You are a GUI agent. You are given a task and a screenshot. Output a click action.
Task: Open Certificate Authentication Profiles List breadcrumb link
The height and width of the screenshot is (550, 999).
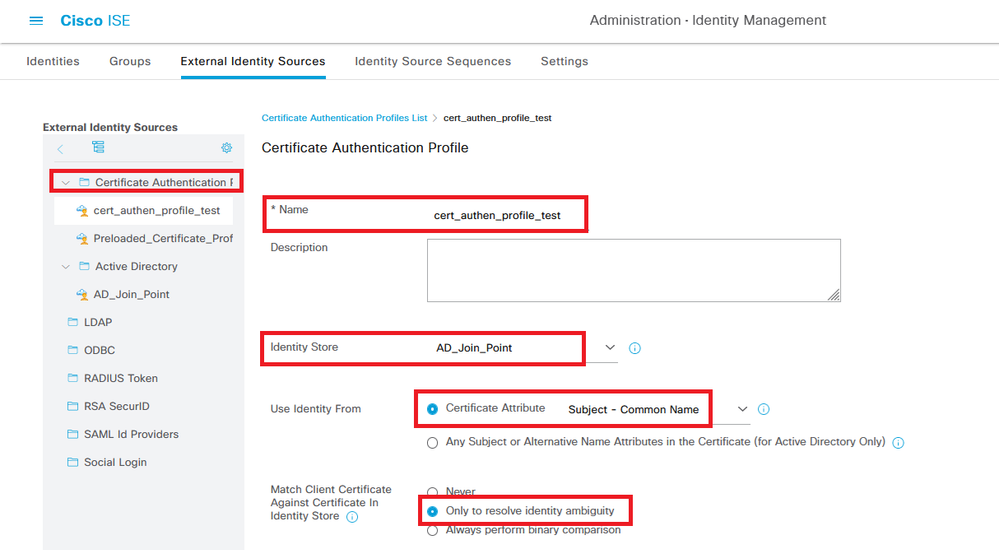[344, 118]
